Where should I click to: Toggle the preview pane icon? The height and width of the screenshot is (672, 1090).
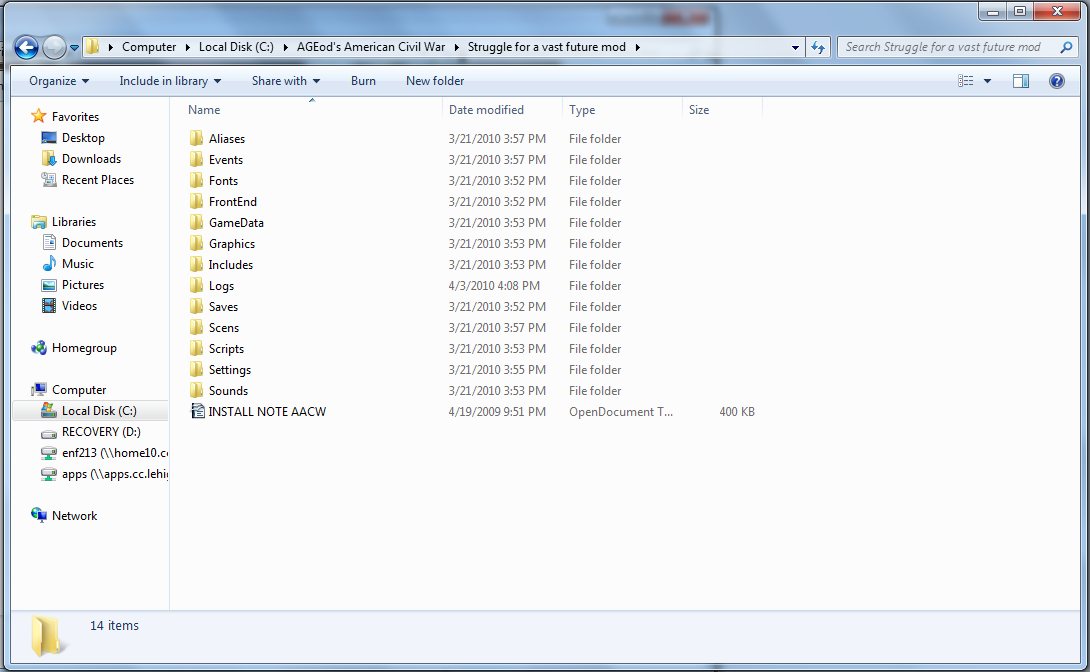click(x=1020, y=81)
